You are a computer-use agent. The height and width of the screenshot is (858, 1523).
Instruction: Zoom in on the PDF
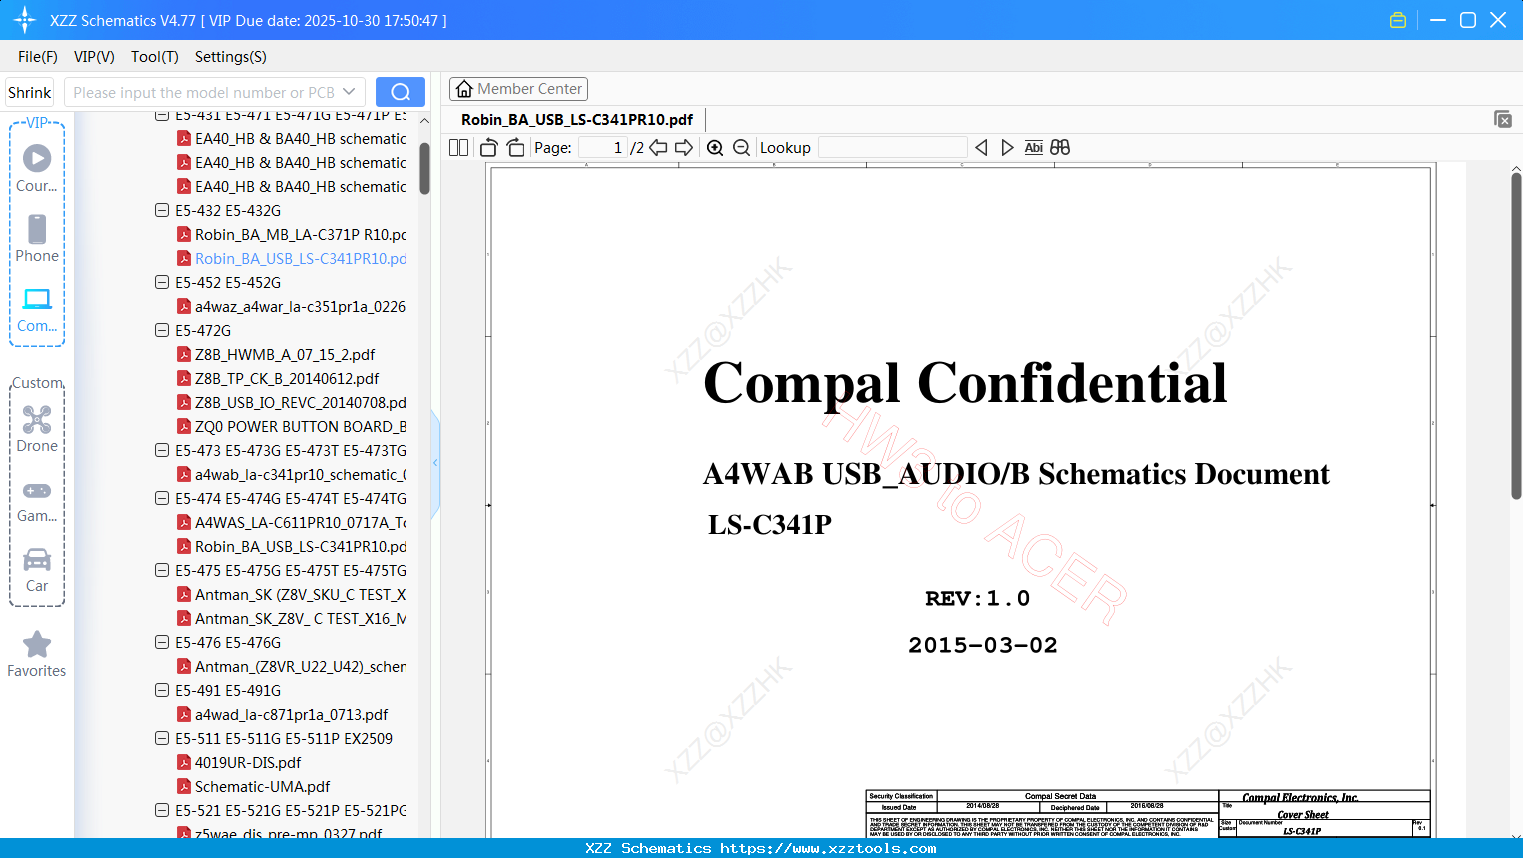coord(715,147)
